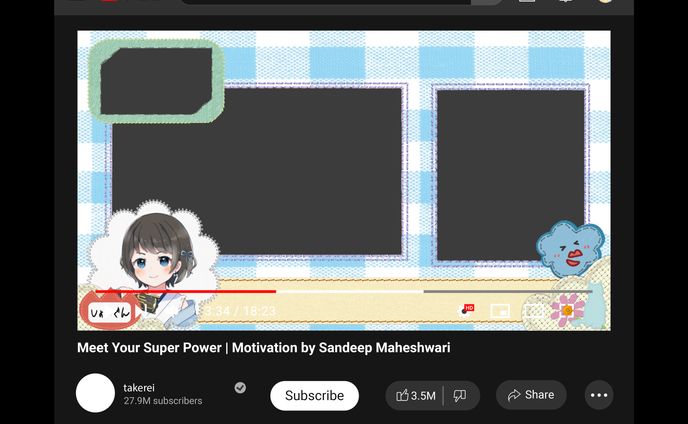Switch video to miniplayer mode

coord(500,311)
